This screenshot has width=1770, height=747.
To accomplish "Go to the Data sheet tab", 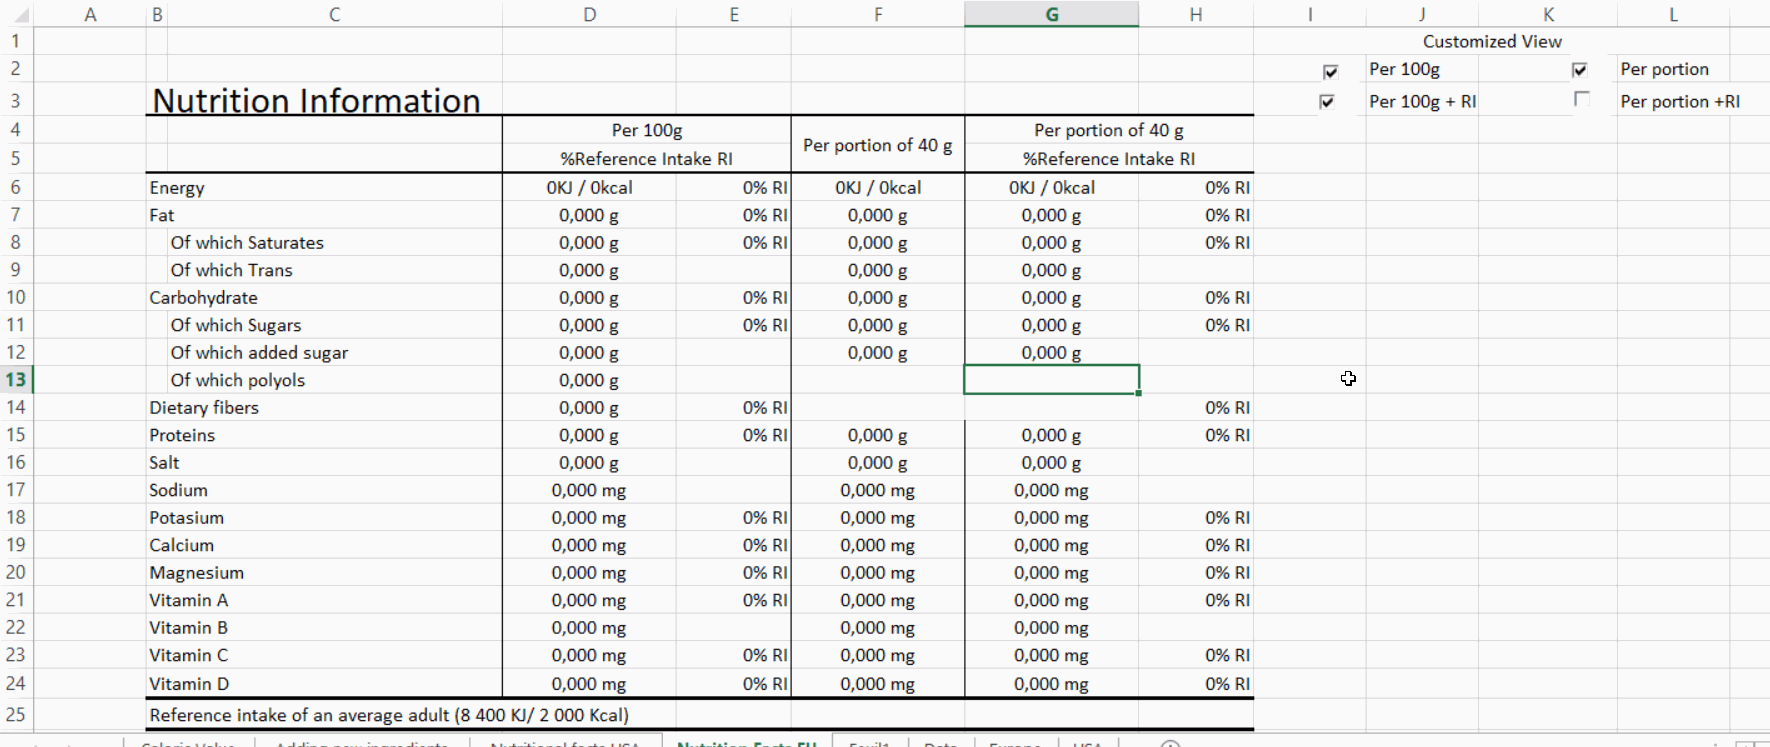I will 940,743.
